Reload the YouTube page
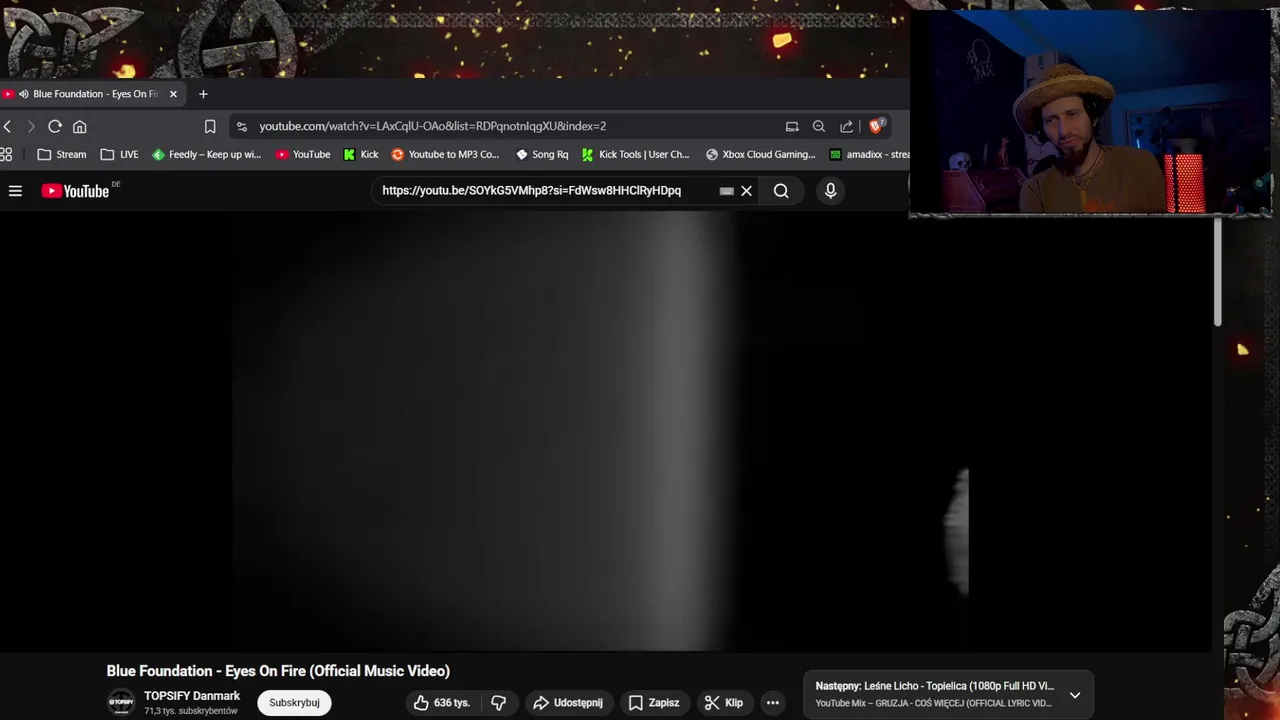The width and height of the screenshot is (1280, 720). 55,126
